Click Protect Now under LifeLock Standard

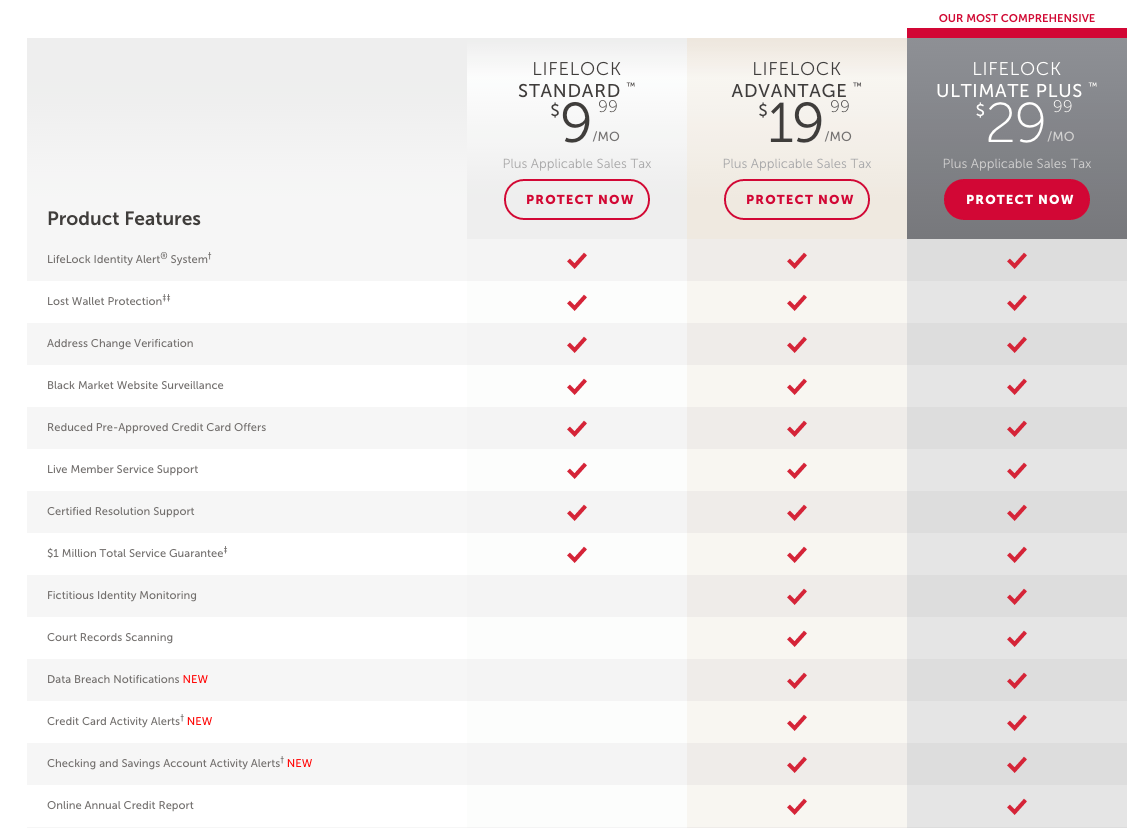(x=576, y=199)
